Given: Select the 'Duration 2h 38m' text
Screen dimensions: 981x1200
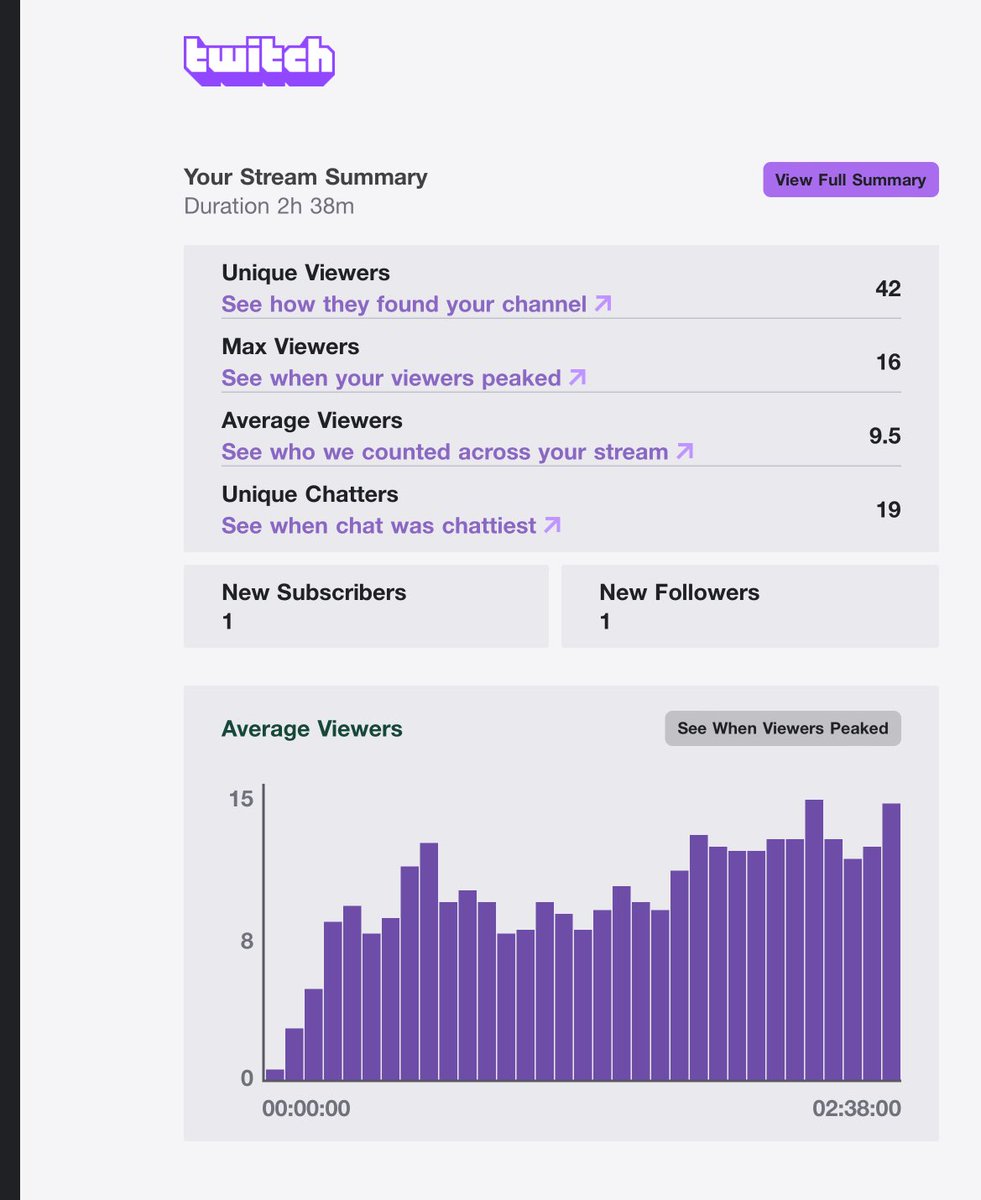Looking at the screenshot, I should 269,207.
